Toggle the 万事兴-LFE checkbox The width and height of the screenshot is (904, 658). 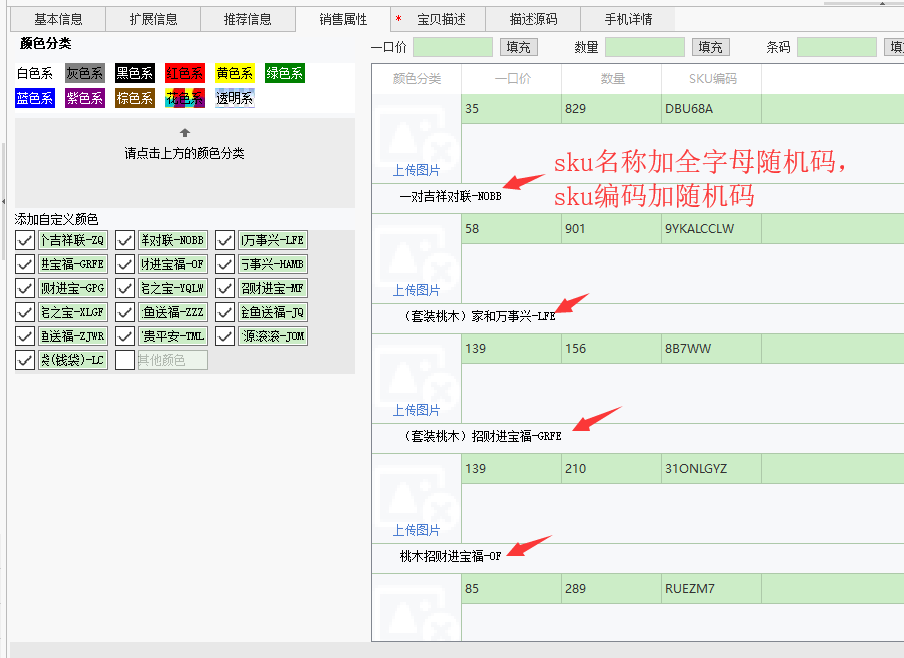225,240
